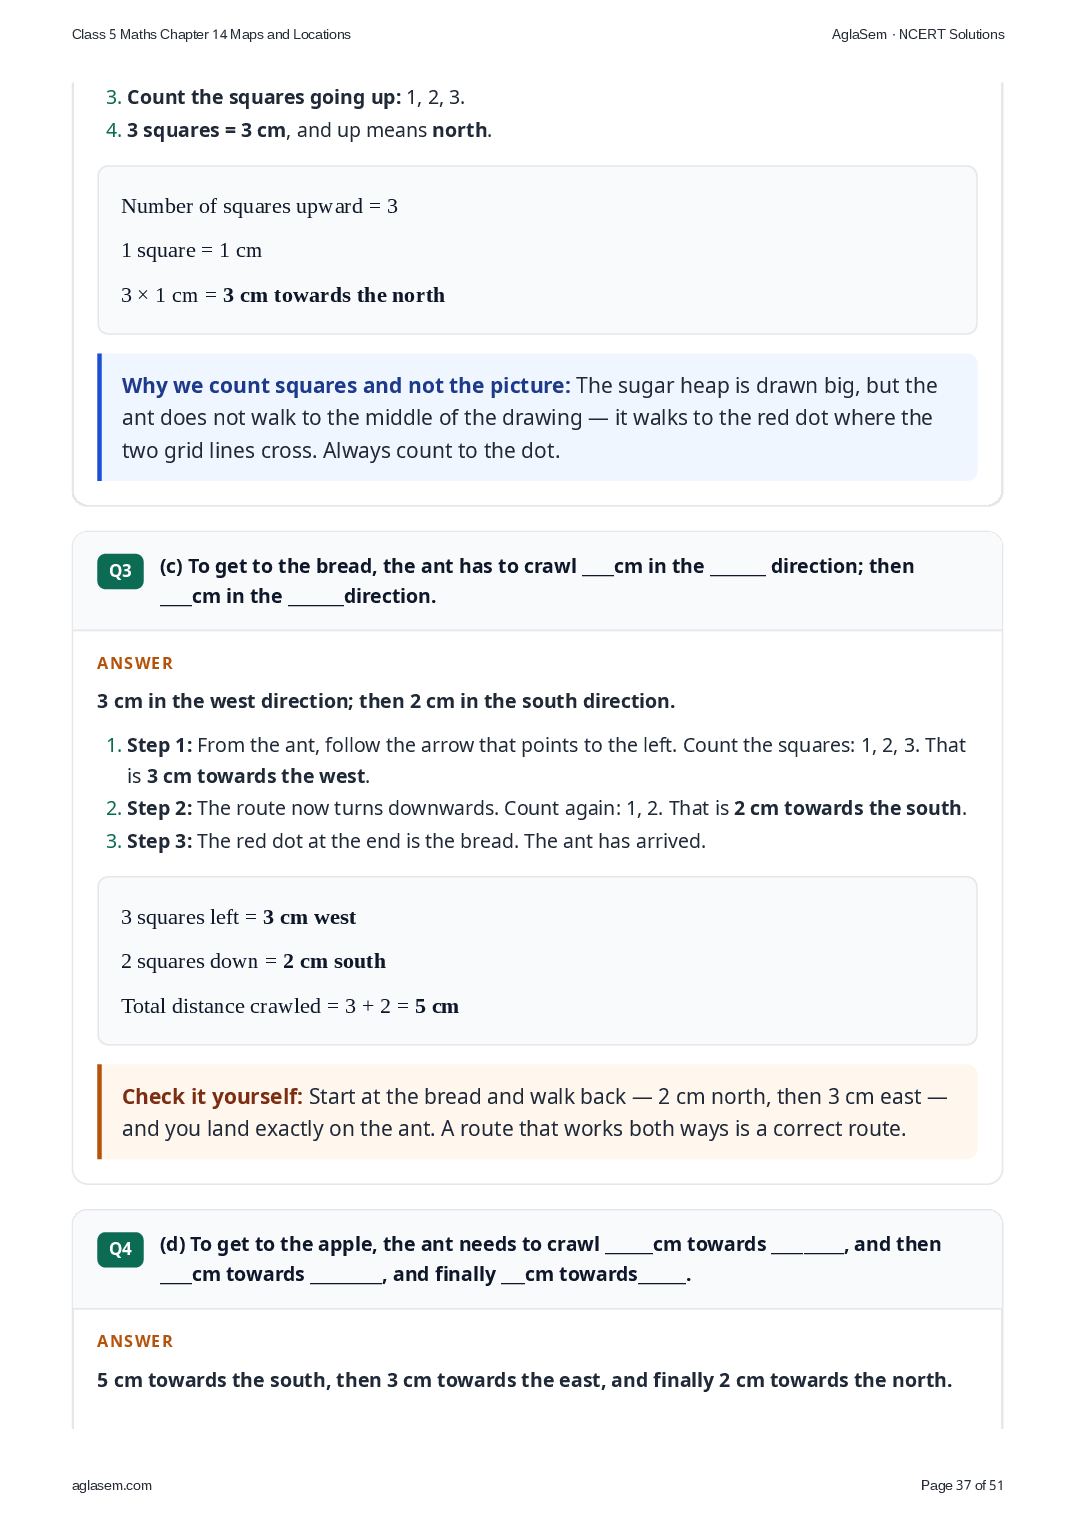Viewport: 1076px width, 1522px height.
Task: Click 'Total distance crawled' calculation line
Action: pos(290,1006)
